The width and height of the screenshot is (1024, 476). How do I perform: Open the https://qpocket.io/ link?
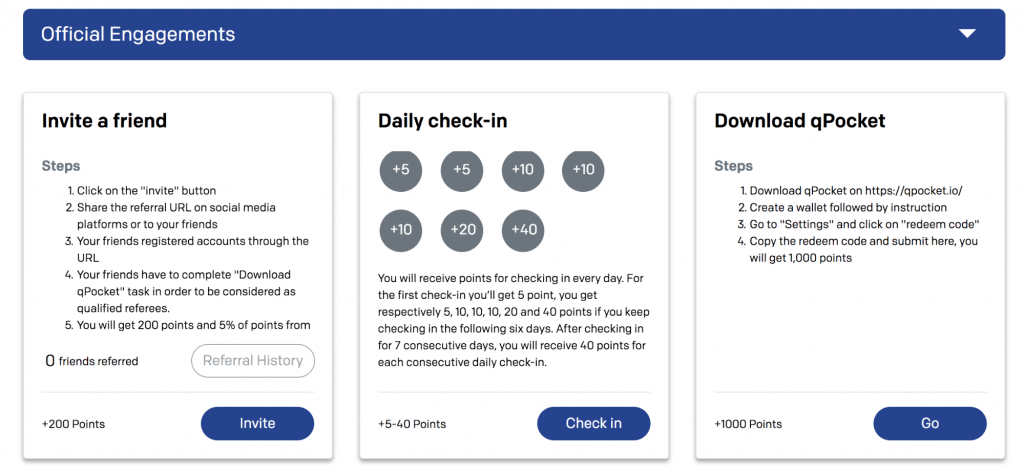click(x=914, y=191)
